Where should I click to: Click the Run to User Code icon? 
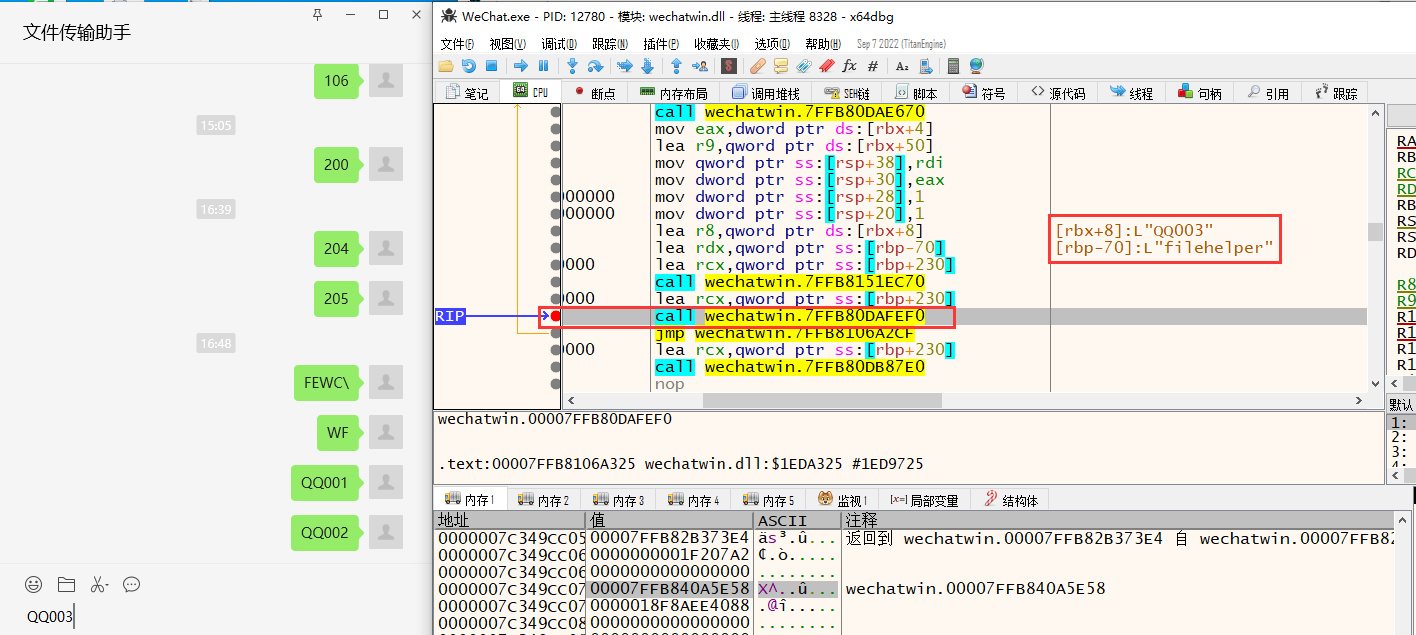click(x=700, y=66)
